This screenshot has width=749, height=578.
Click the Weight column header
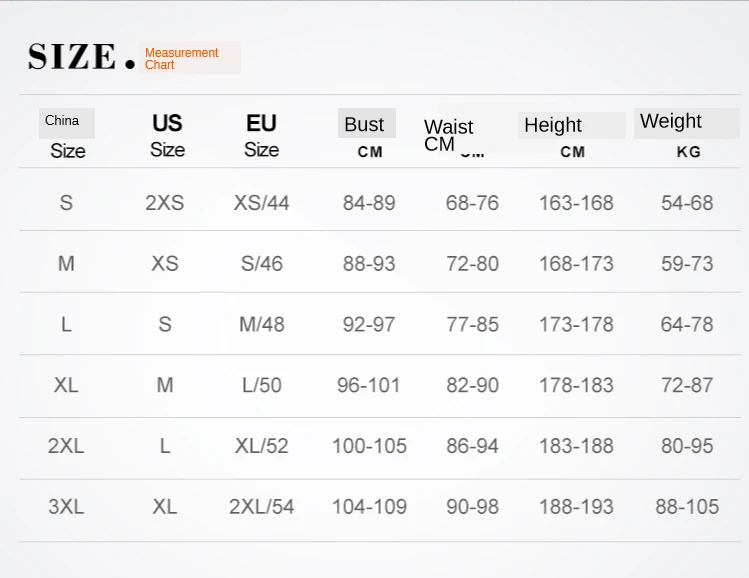click(x=671, y=122)
